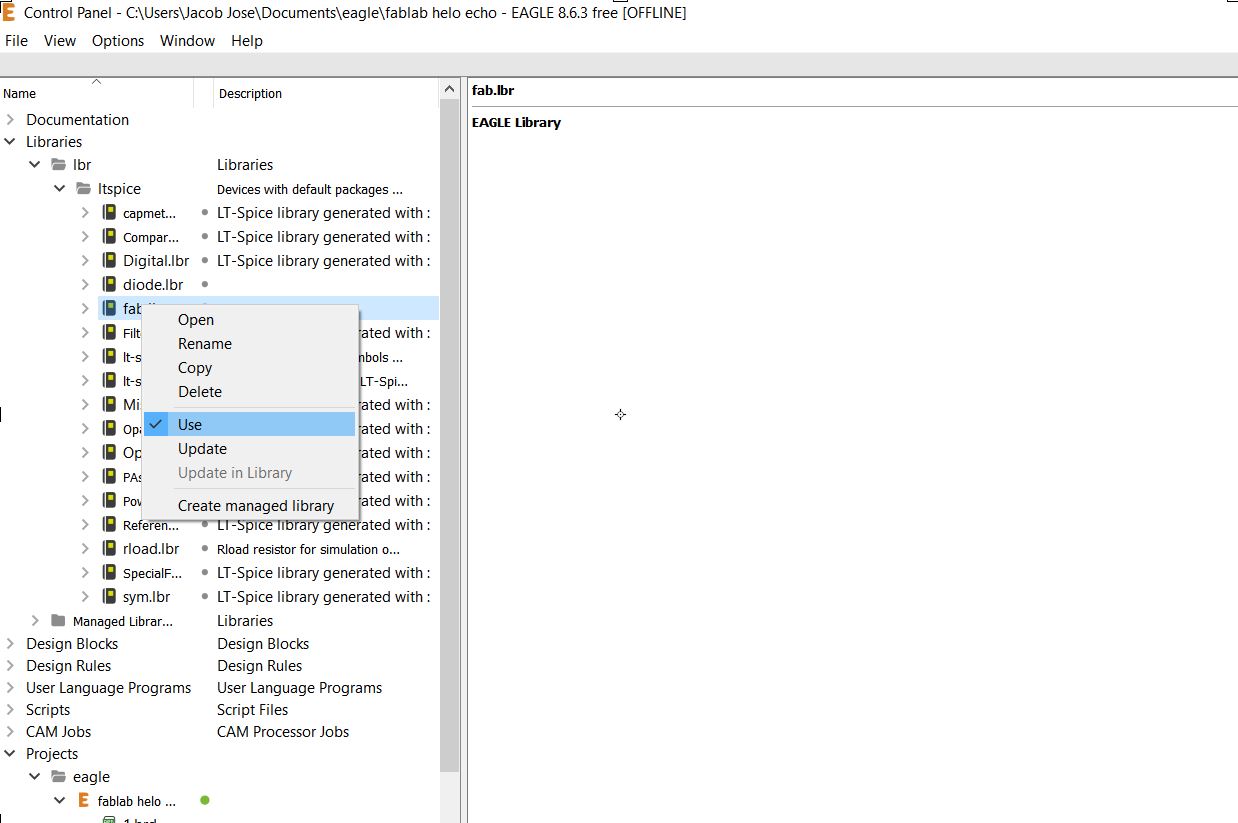
Task: Toggle in-use dot for SpecialF... library
Action: [205, 572]
